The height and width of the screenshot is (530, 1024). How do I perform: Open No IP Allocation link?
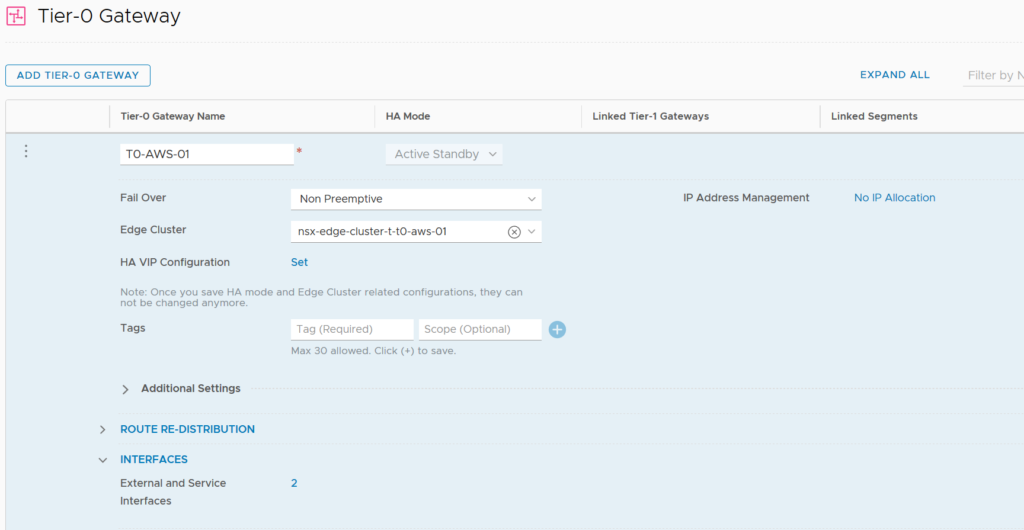point(895,198)
